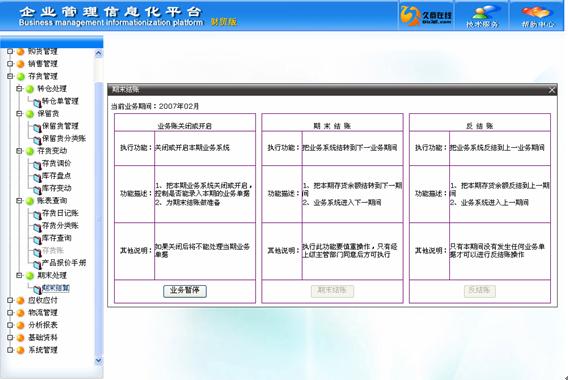Collapse the 期末处理 tree node
The width and height of the screenshot is (568, 380).
(20, 275)
